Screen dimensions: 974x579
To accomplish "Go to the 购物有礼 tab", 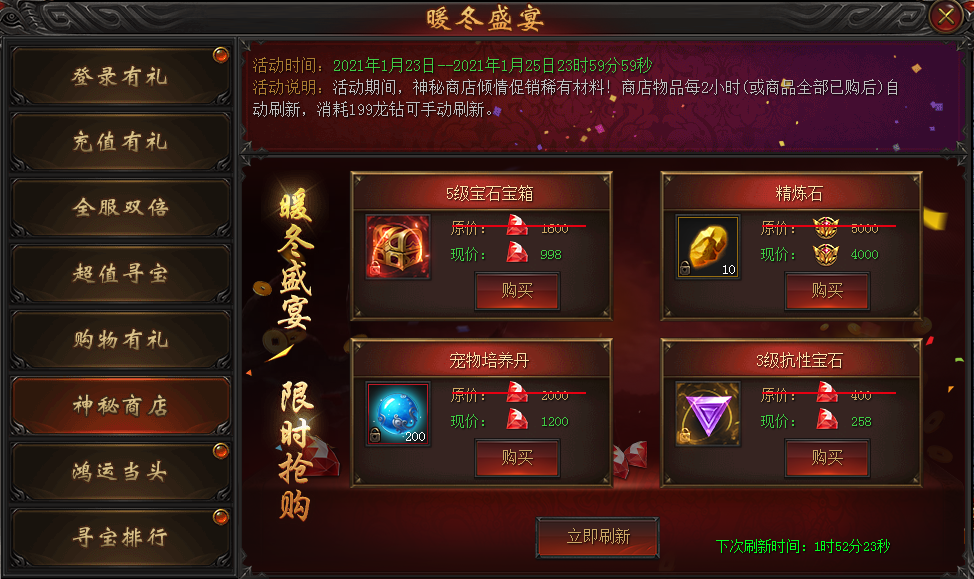I will click(121, 339).
